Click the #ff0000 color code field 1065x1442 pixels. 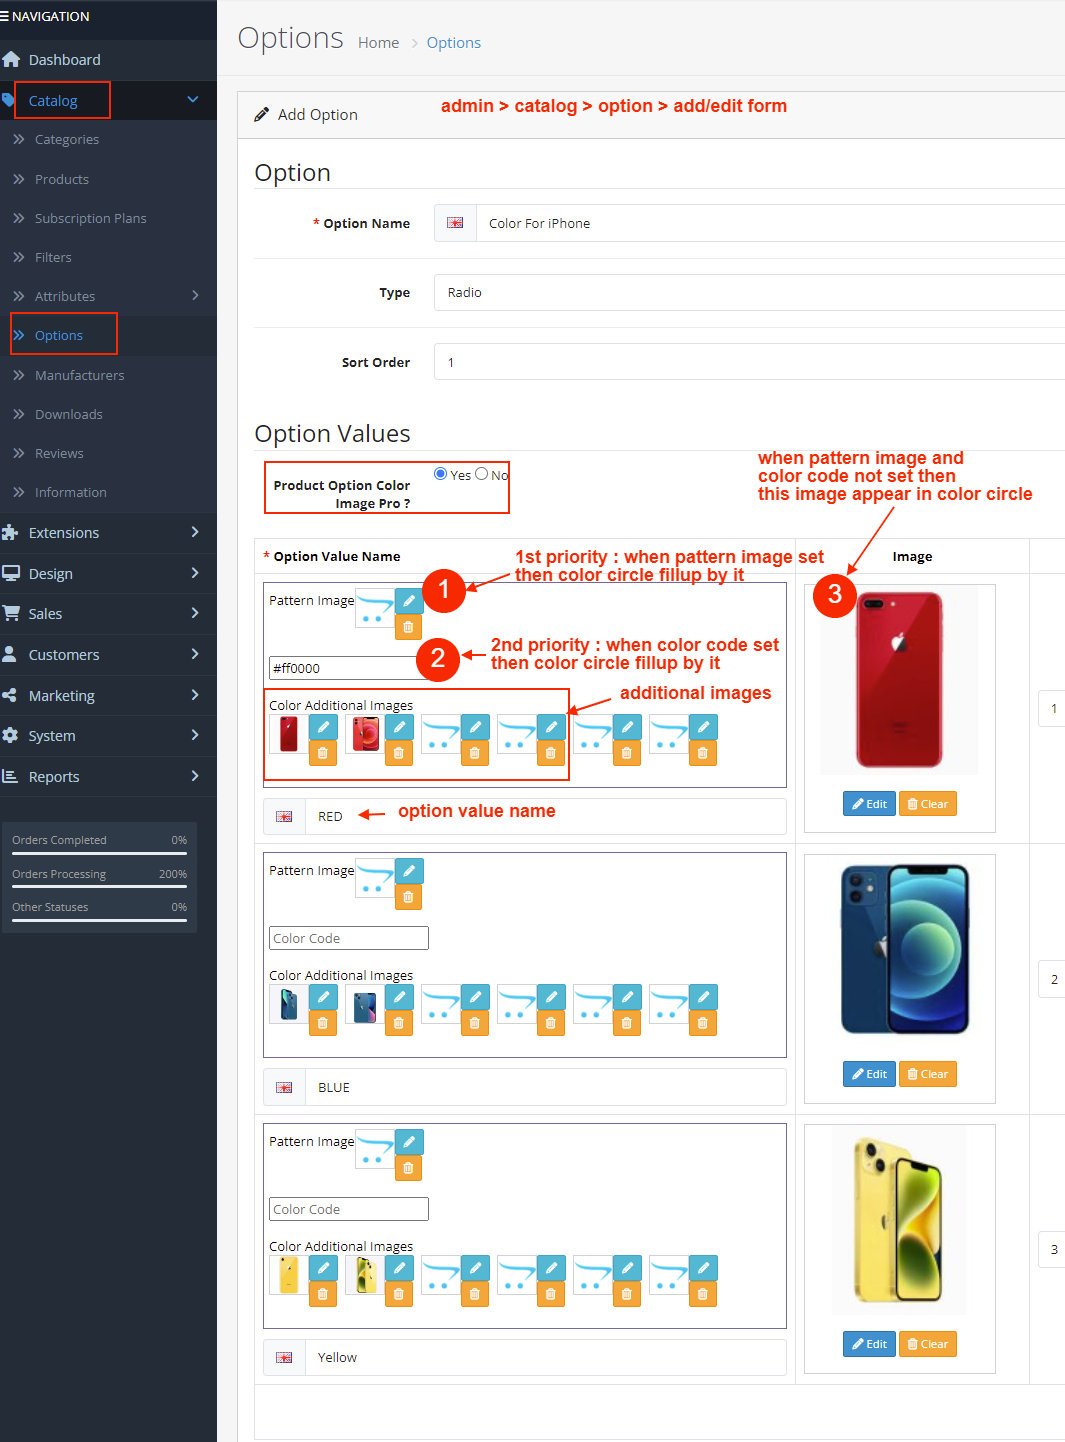(343, 668)
